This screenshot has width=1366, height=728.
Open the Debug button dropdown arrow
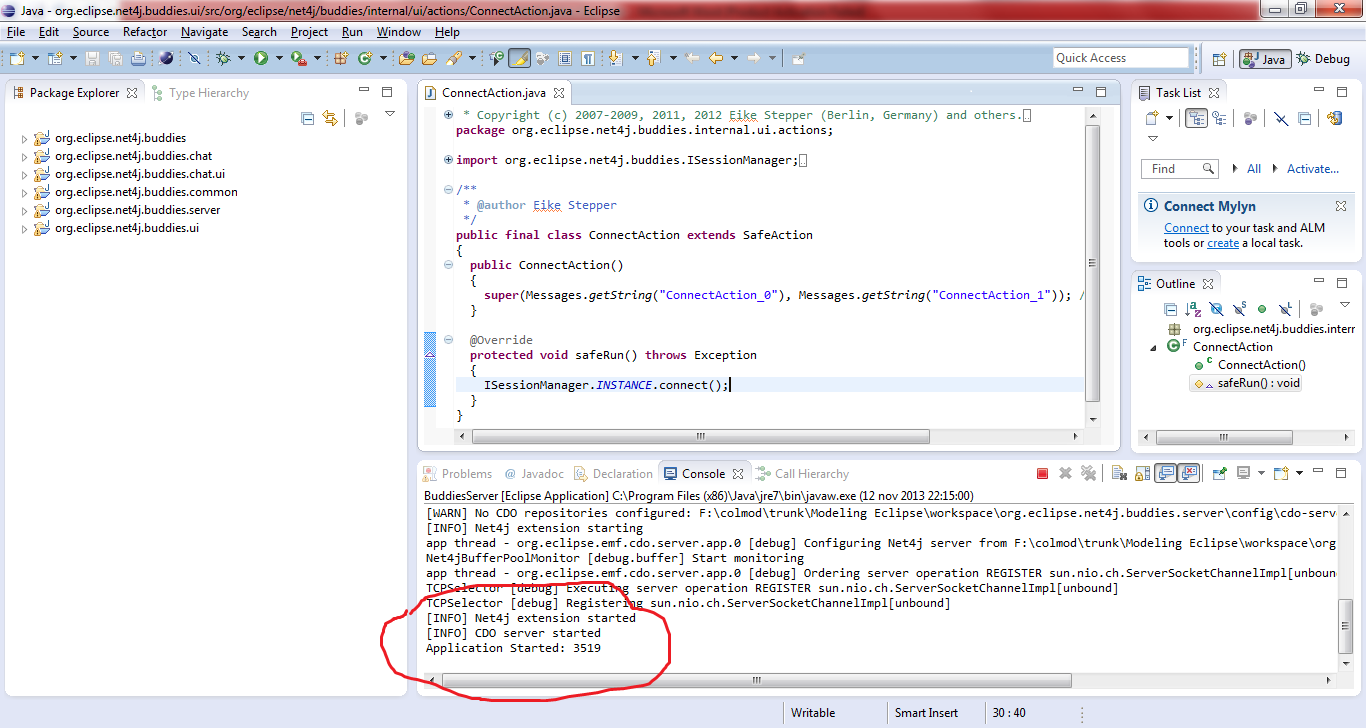(242, 58)
